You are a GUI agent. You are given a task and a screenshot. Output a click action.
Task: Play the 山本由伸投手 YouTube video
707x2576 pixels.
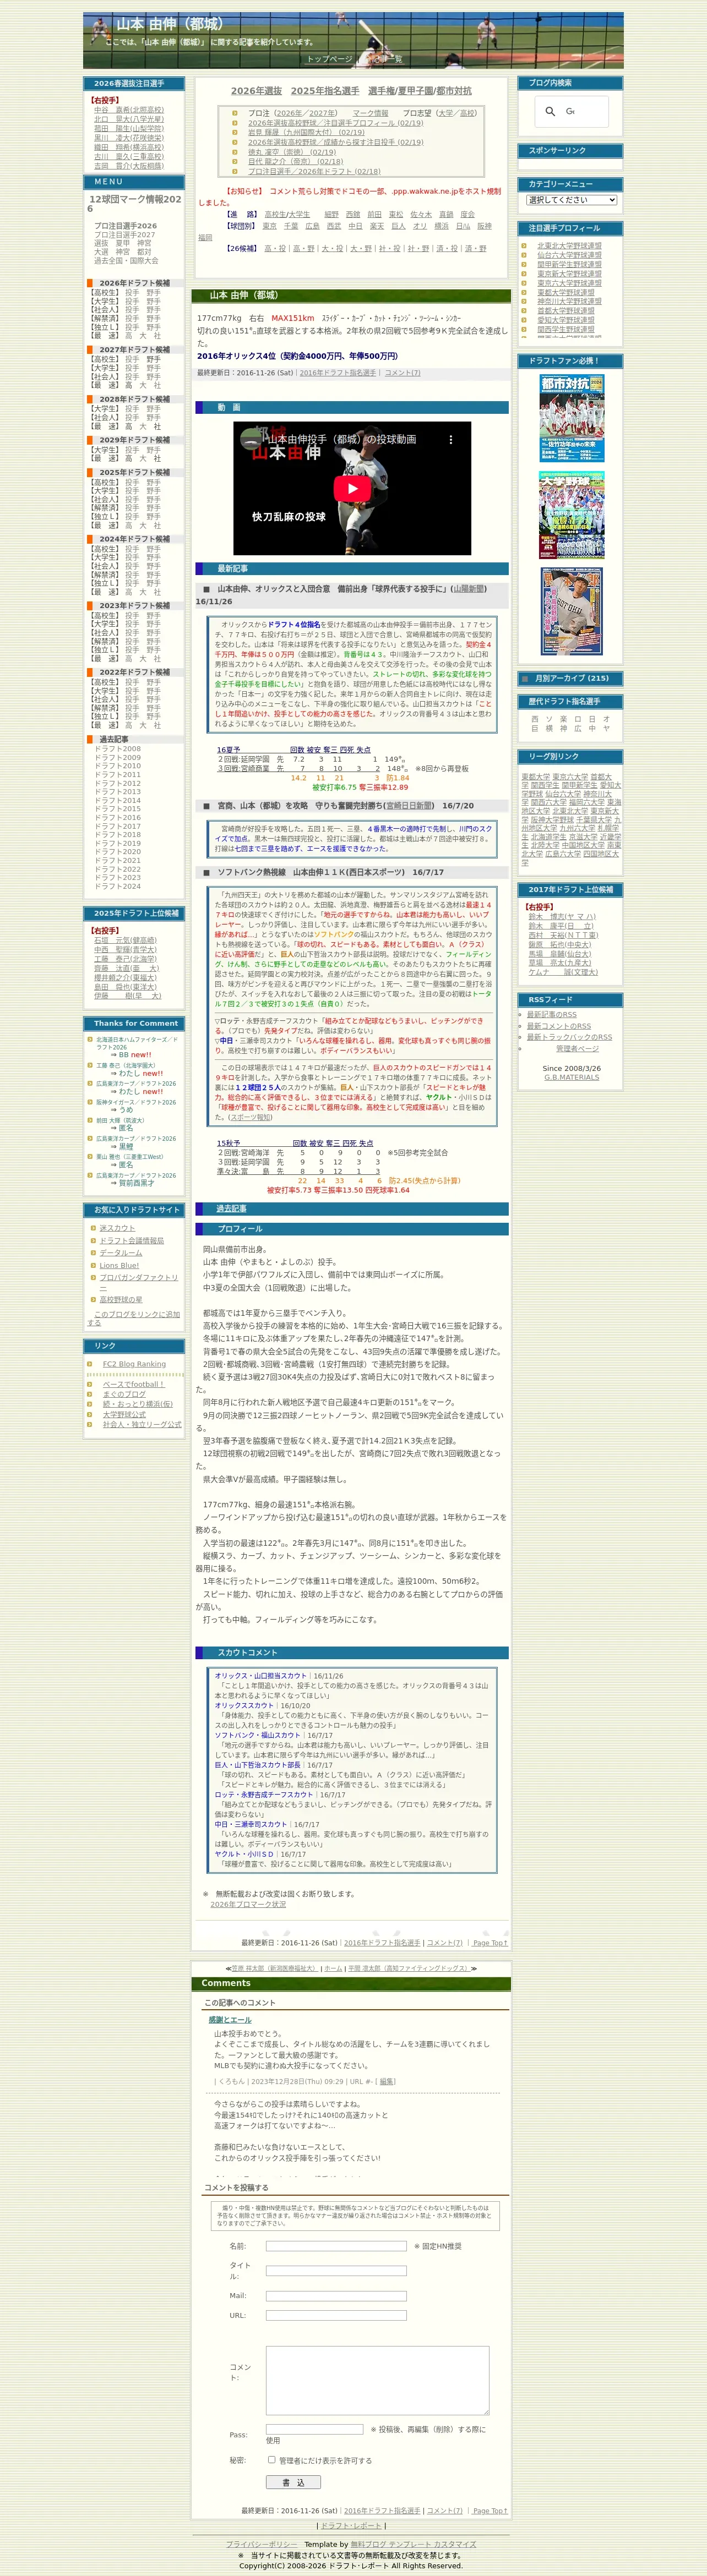tap(352, 488)
